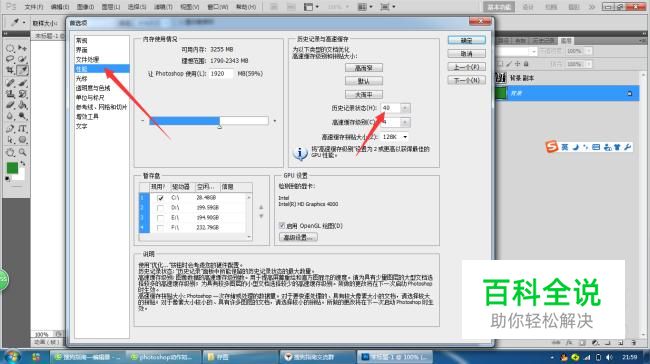Enable scratch disk F:\ checkbox
650x364 pixels.
point(160,228)
